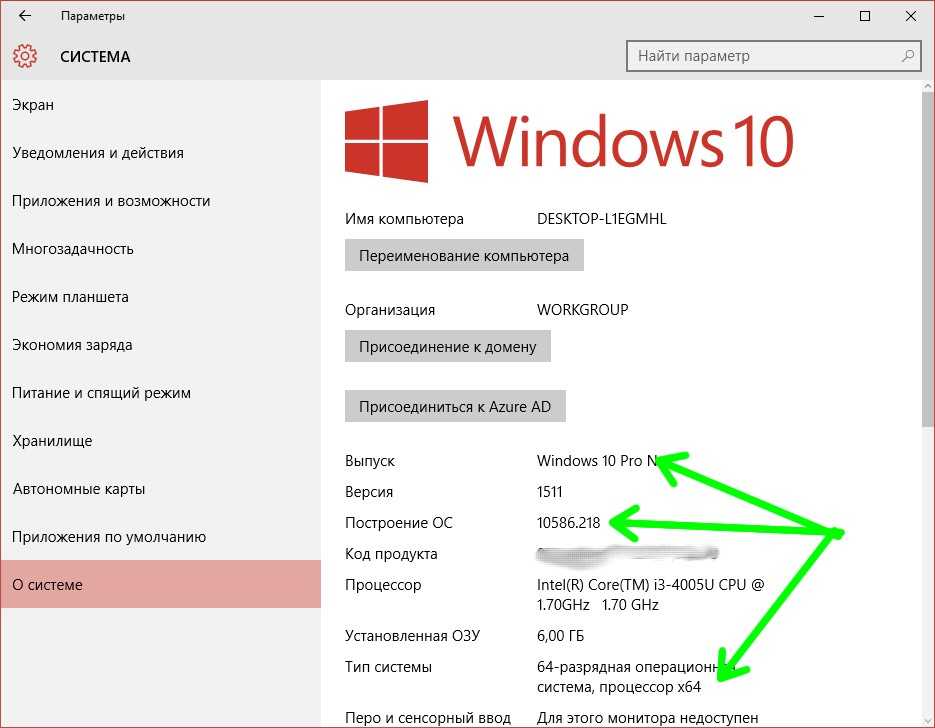Focus the 'Найти параметр' search field
Viewport: 935px width, 728px height.
coord(774,56)
